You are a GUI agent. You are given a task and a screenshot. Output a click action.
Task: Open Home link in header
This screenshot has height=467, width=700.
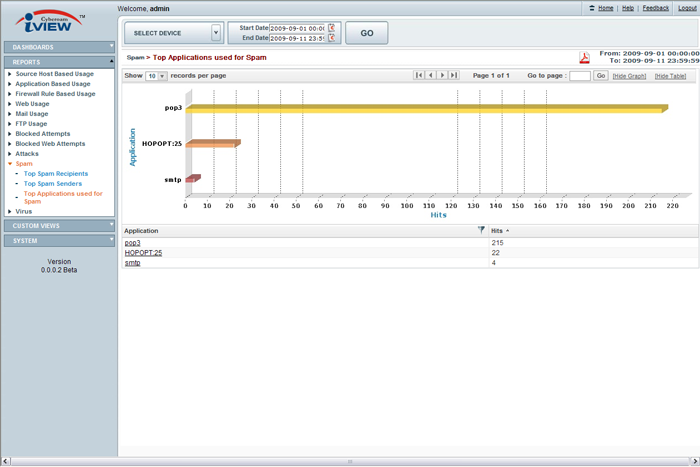coord(605,8)
